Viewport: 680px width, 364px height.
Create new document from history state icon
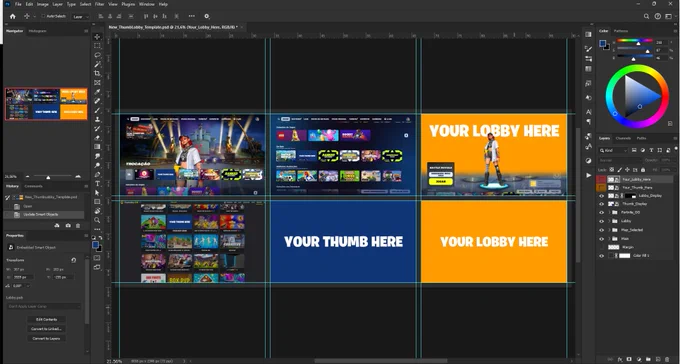pyautogui.click(x=57, y=226)
